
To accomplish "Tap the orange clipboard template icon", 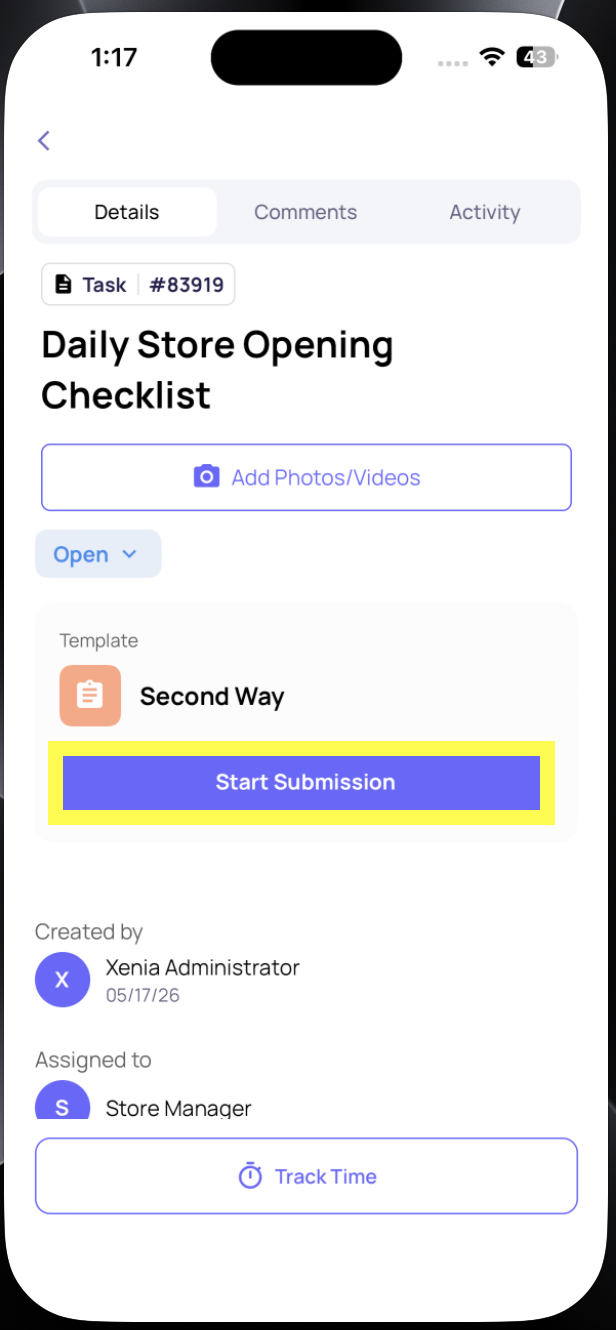I will [90, 695].
